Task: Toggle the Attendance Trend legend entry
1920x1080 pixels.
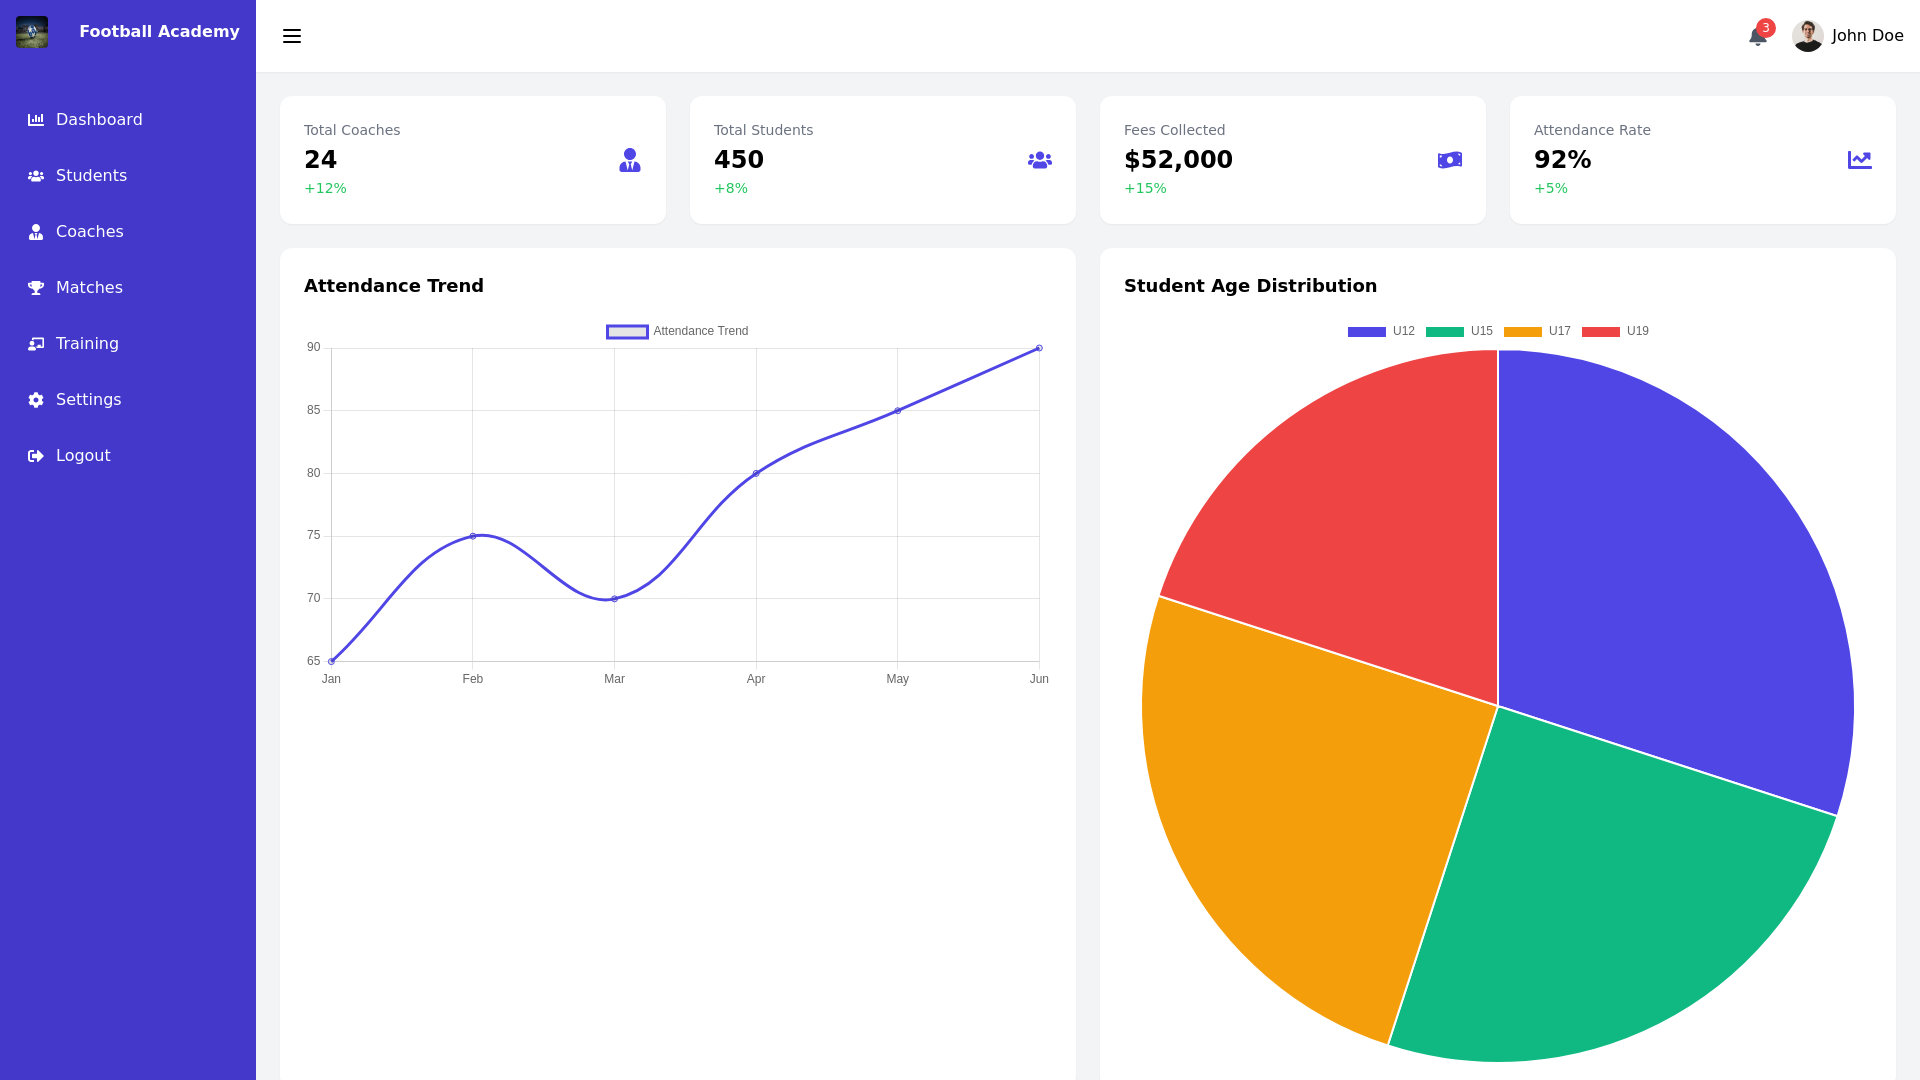Action: click(x=676, y=331)
